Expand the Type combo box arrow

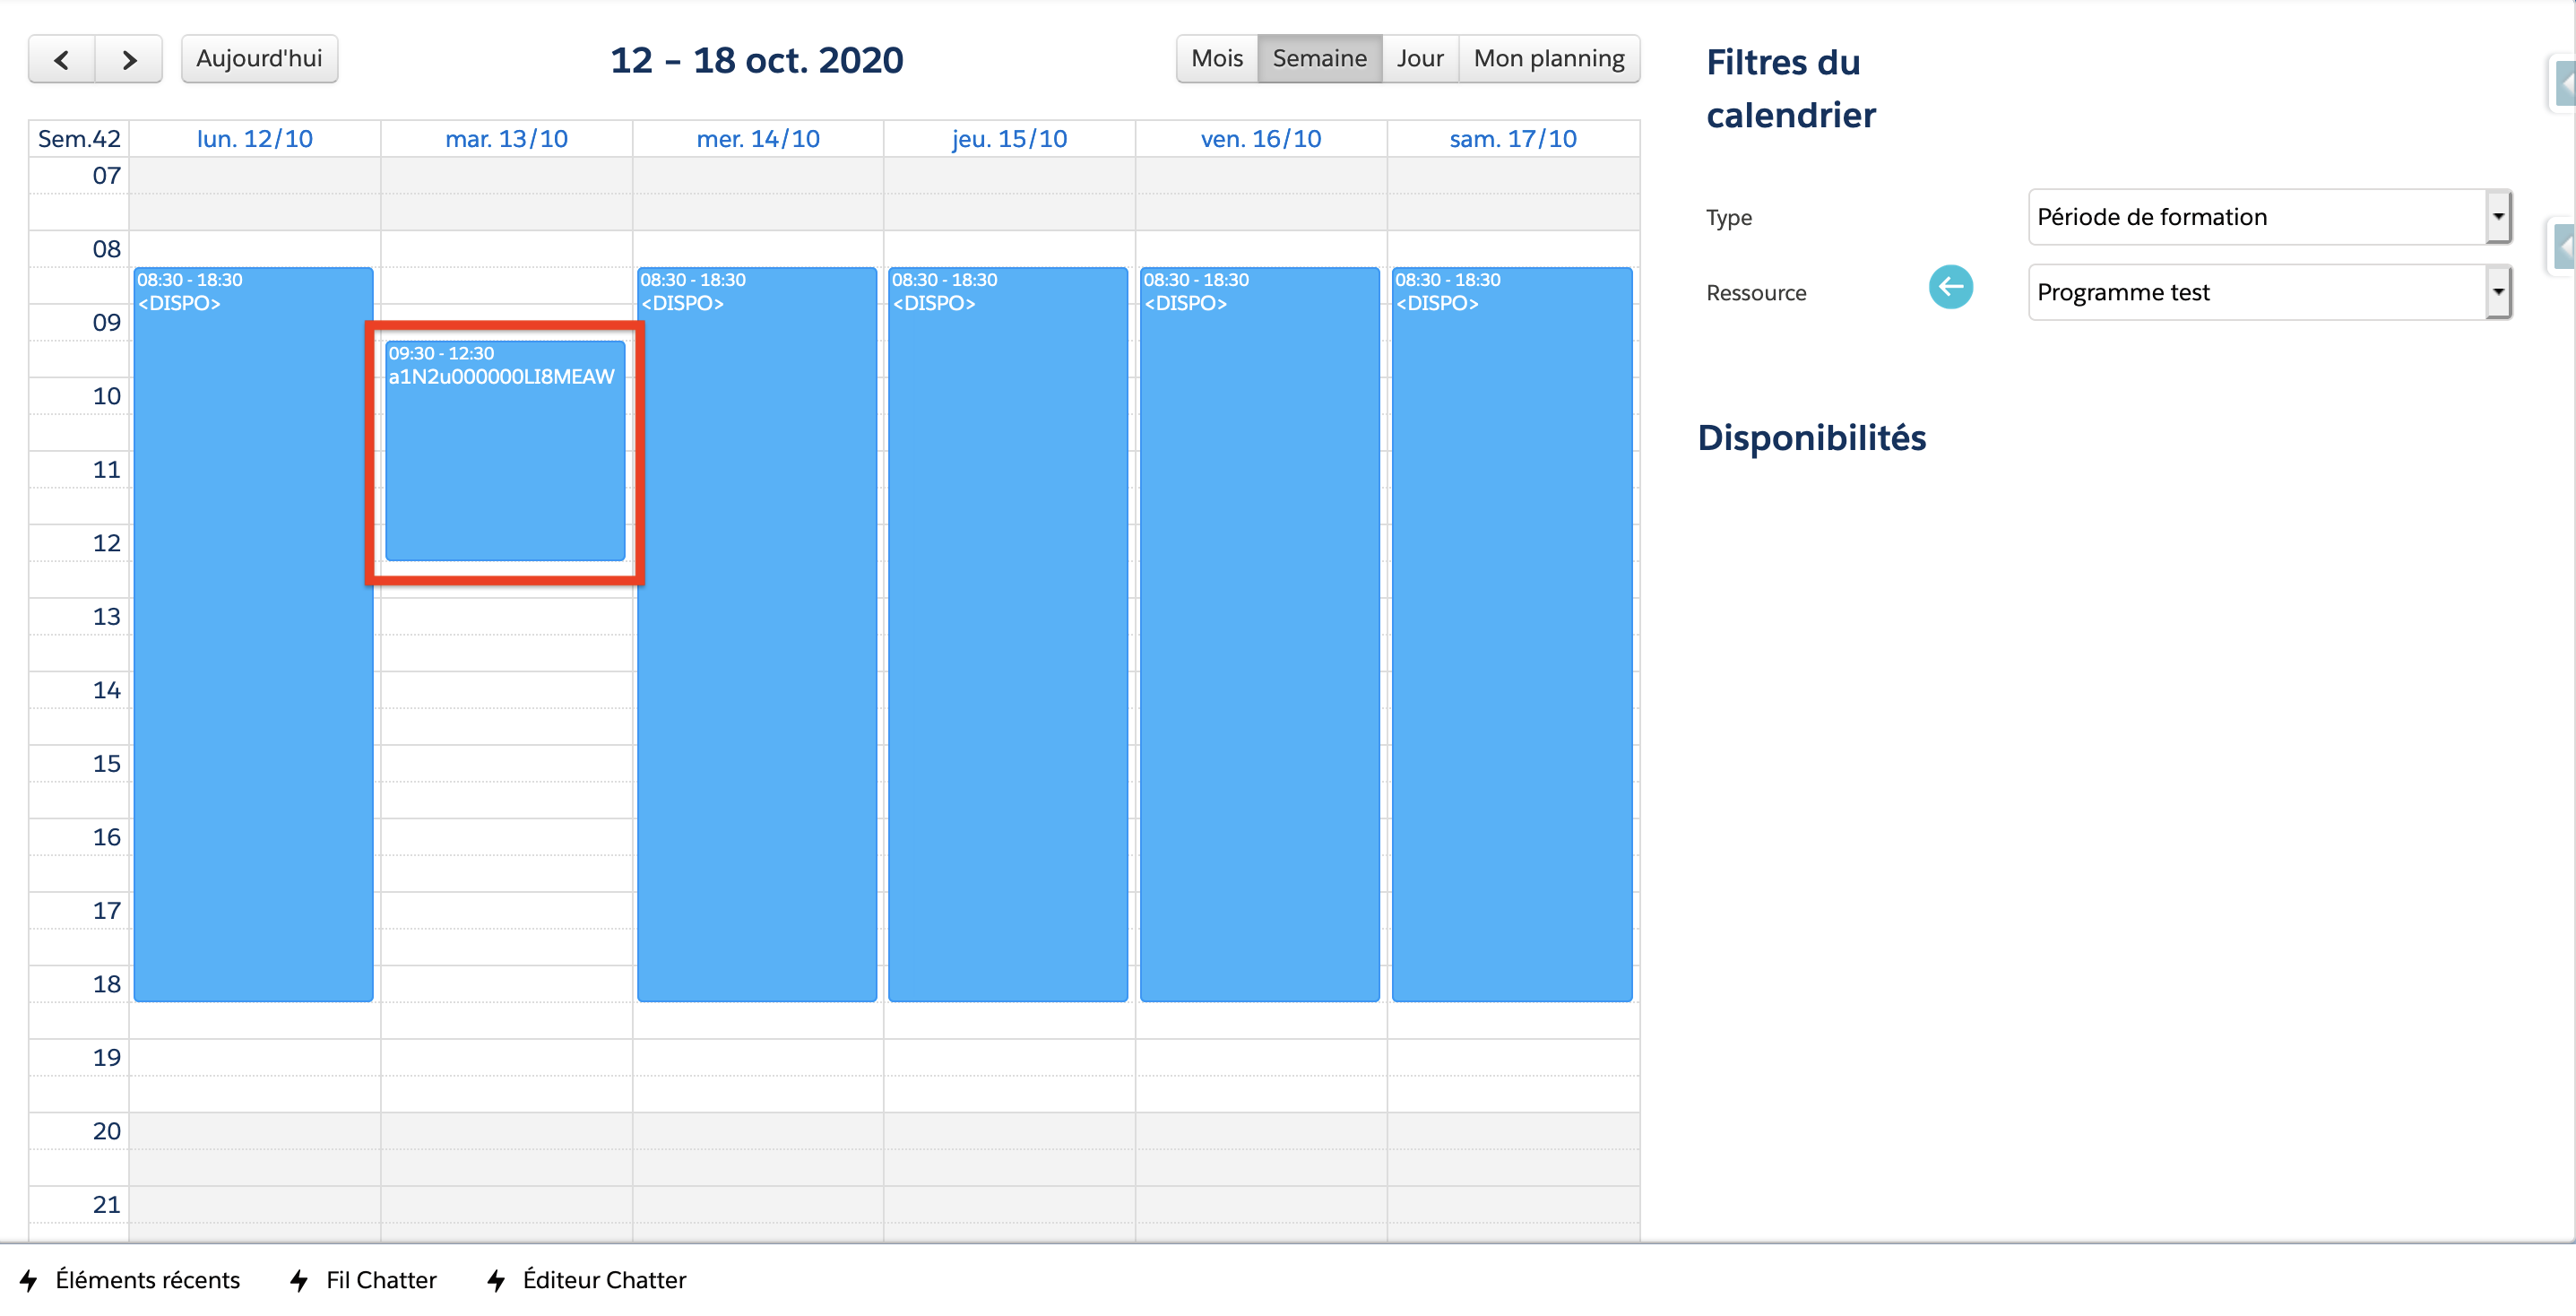click(2498, 216)
